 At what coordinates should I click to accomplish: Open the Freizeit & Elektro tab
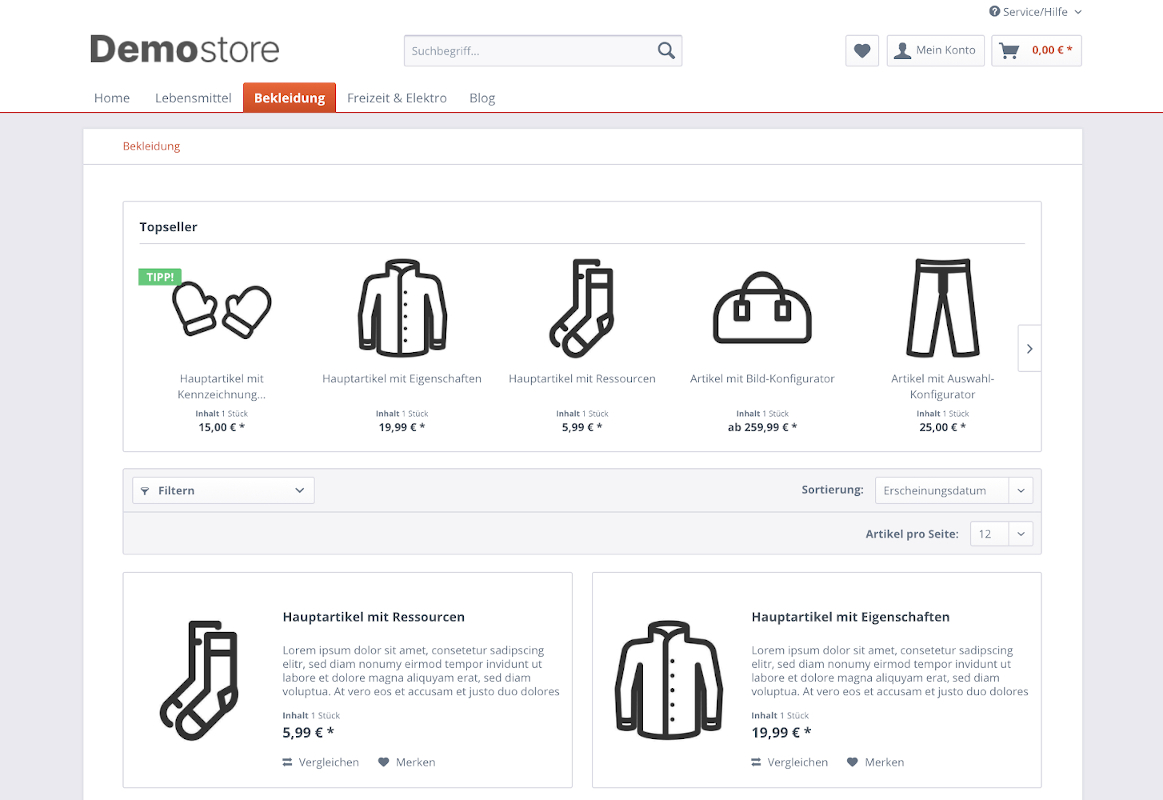397,98
